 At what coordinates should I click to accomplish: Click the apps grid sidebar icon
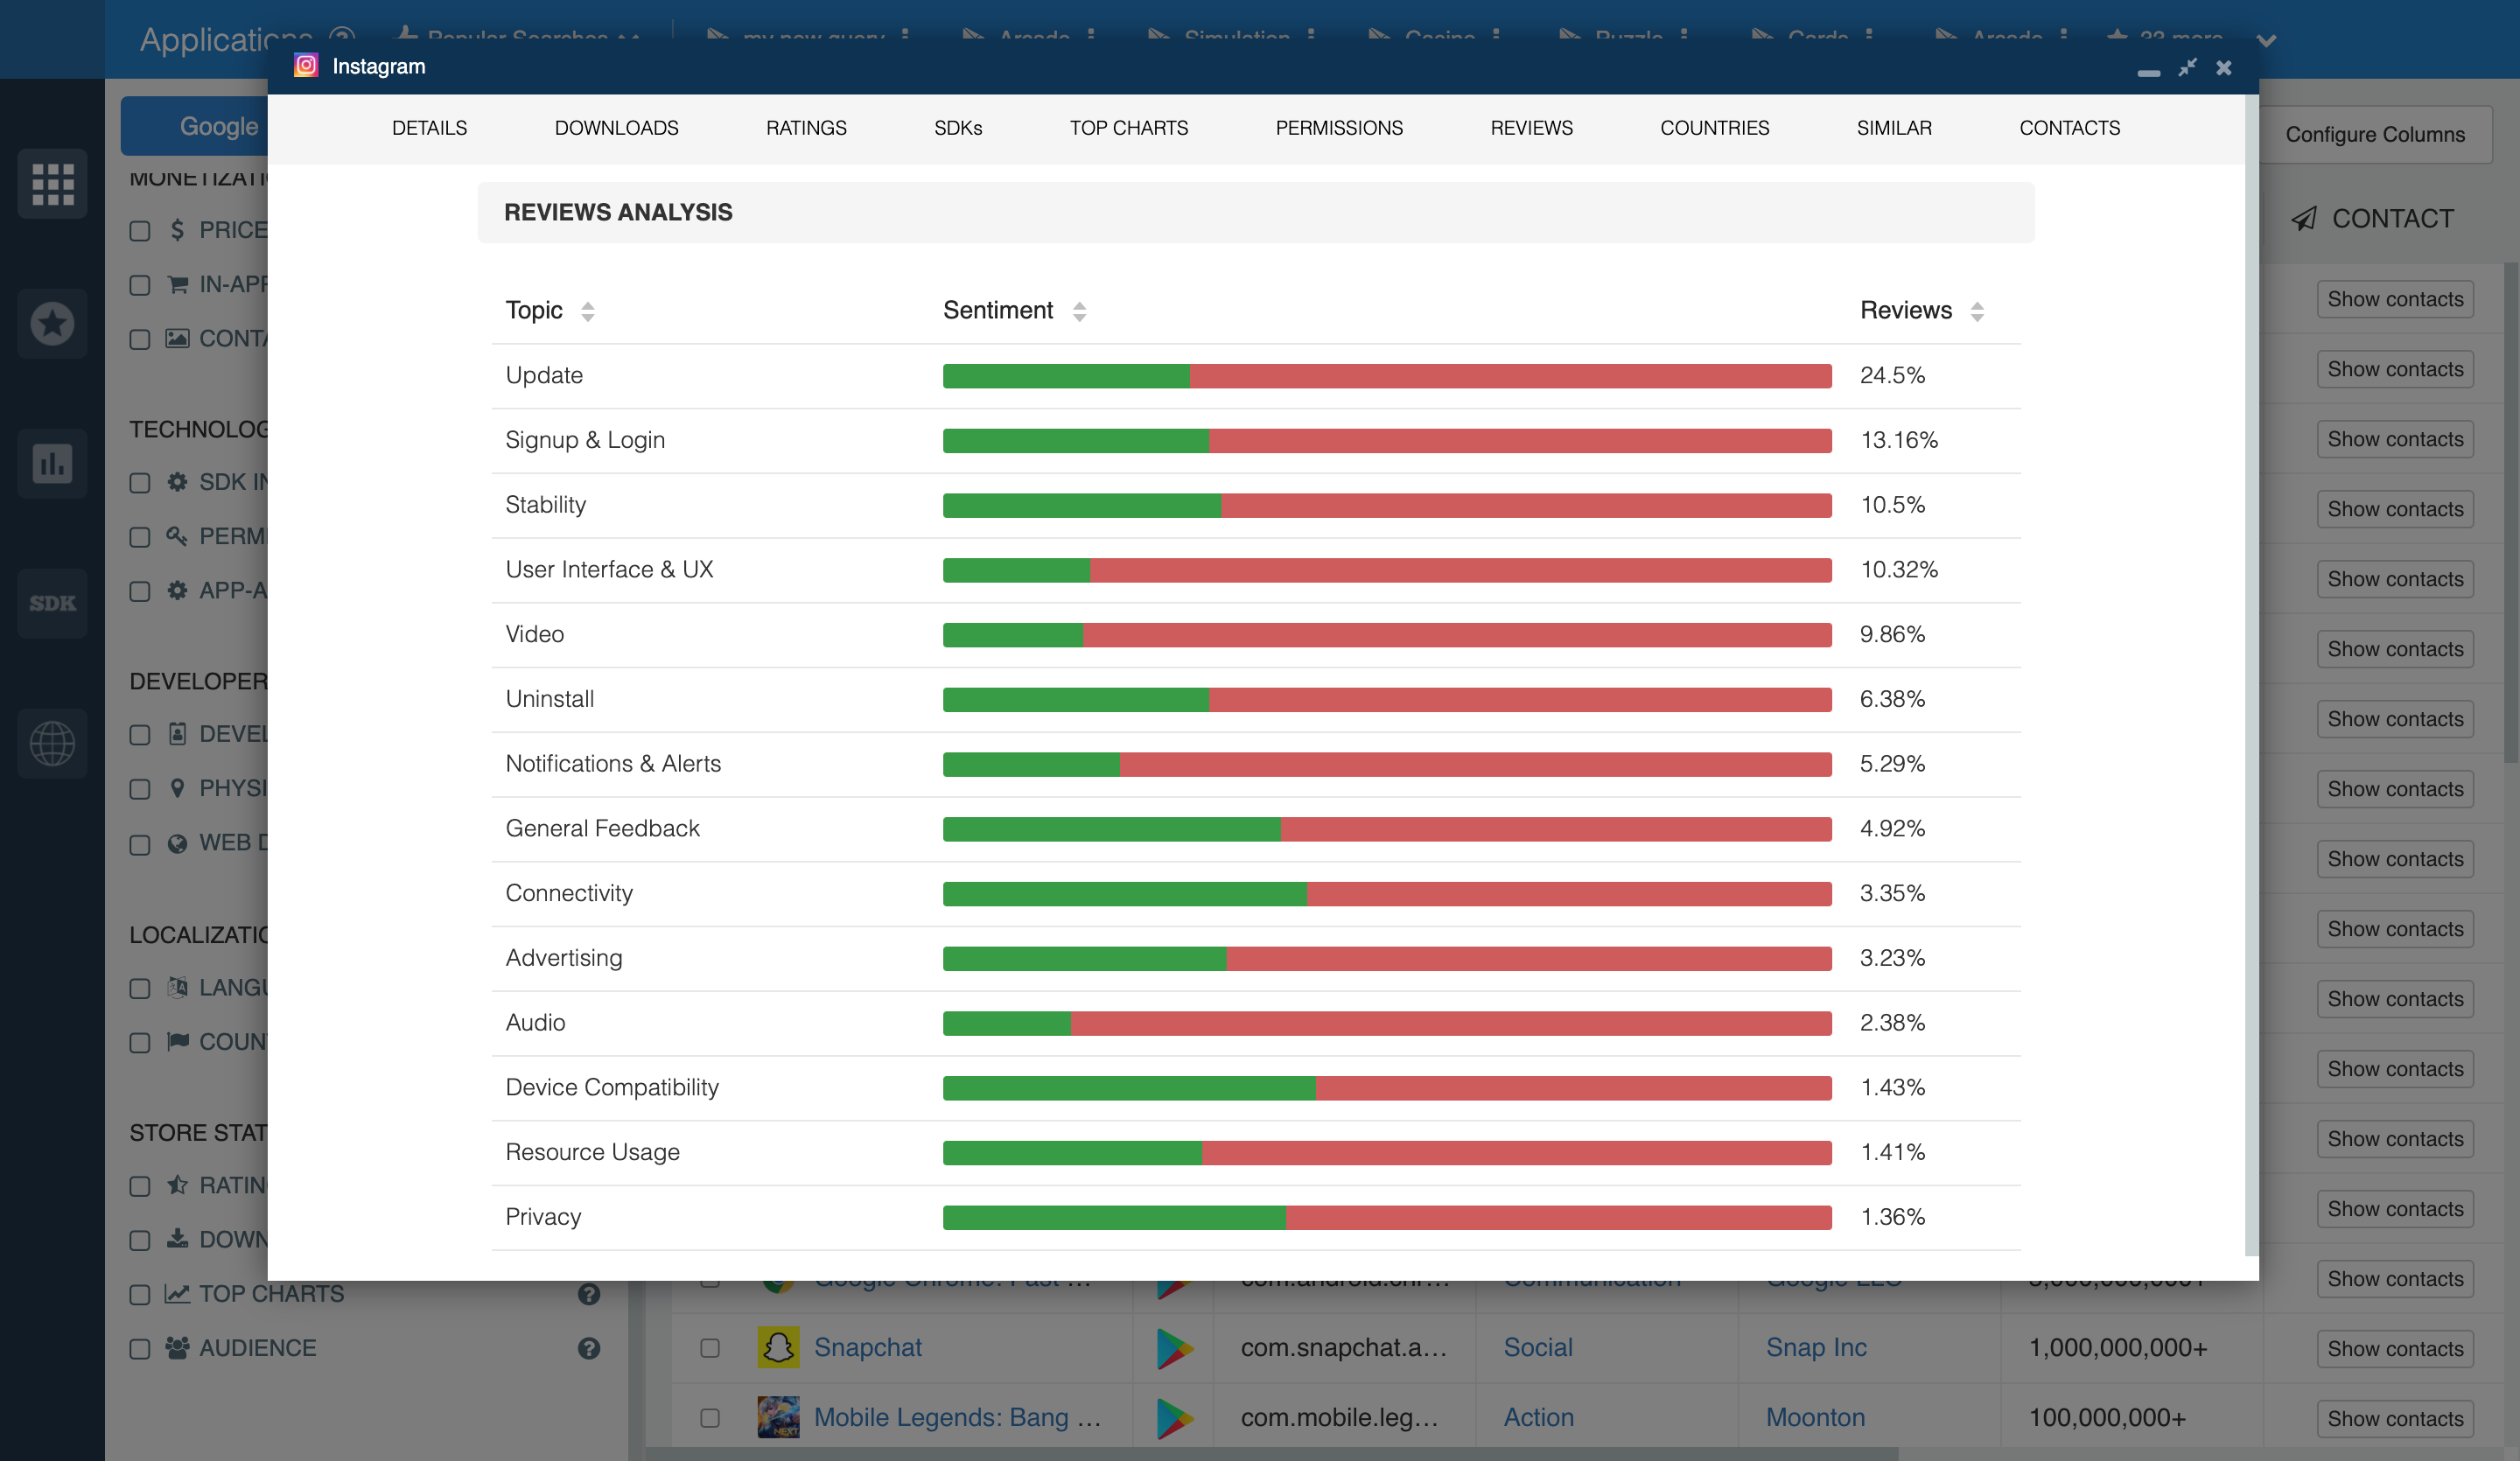point(52,184)
